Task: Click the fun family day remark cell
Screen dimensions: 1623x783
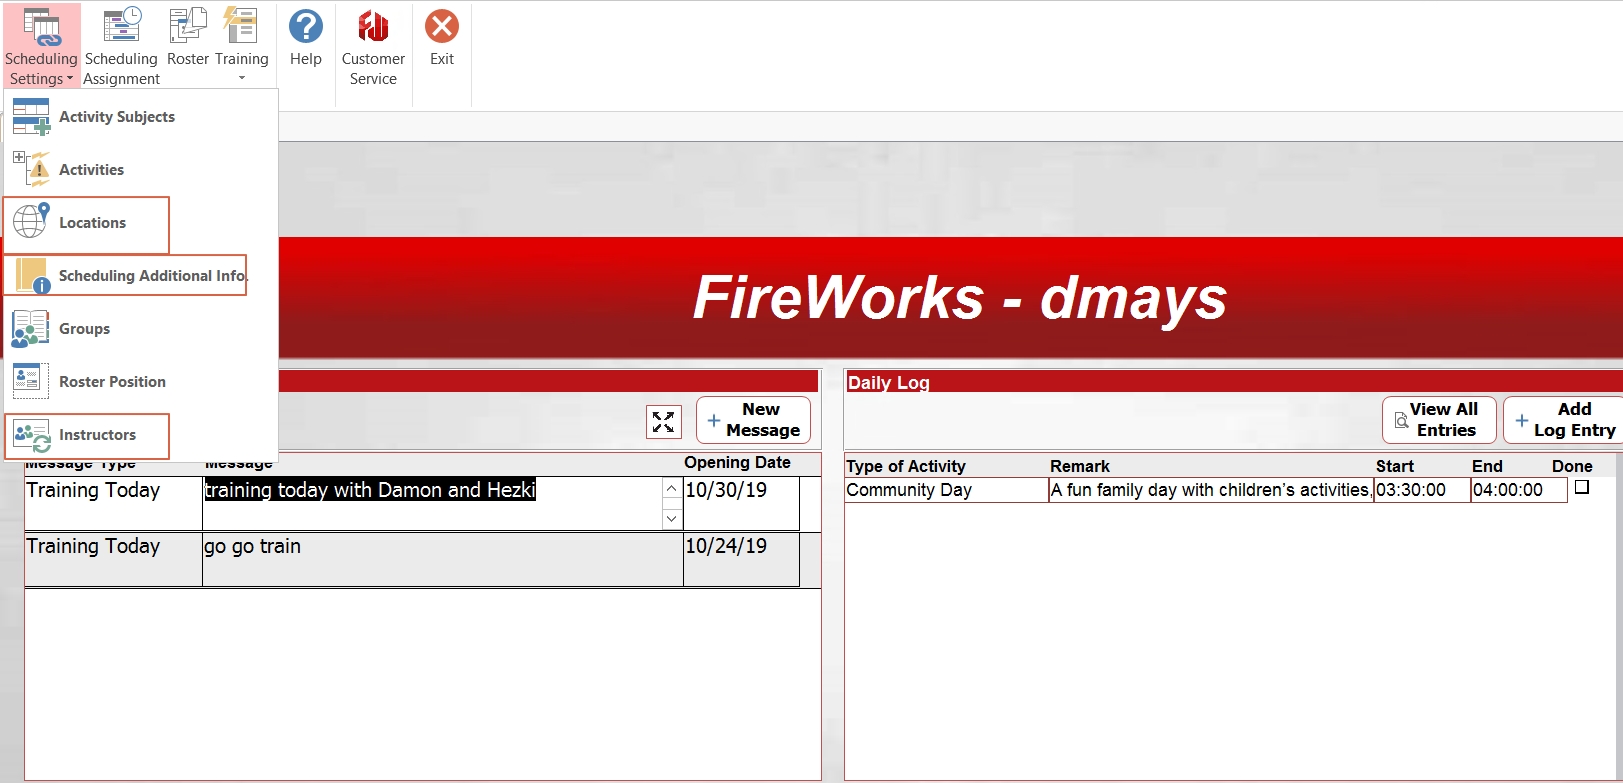Action: click(1211, 490)
